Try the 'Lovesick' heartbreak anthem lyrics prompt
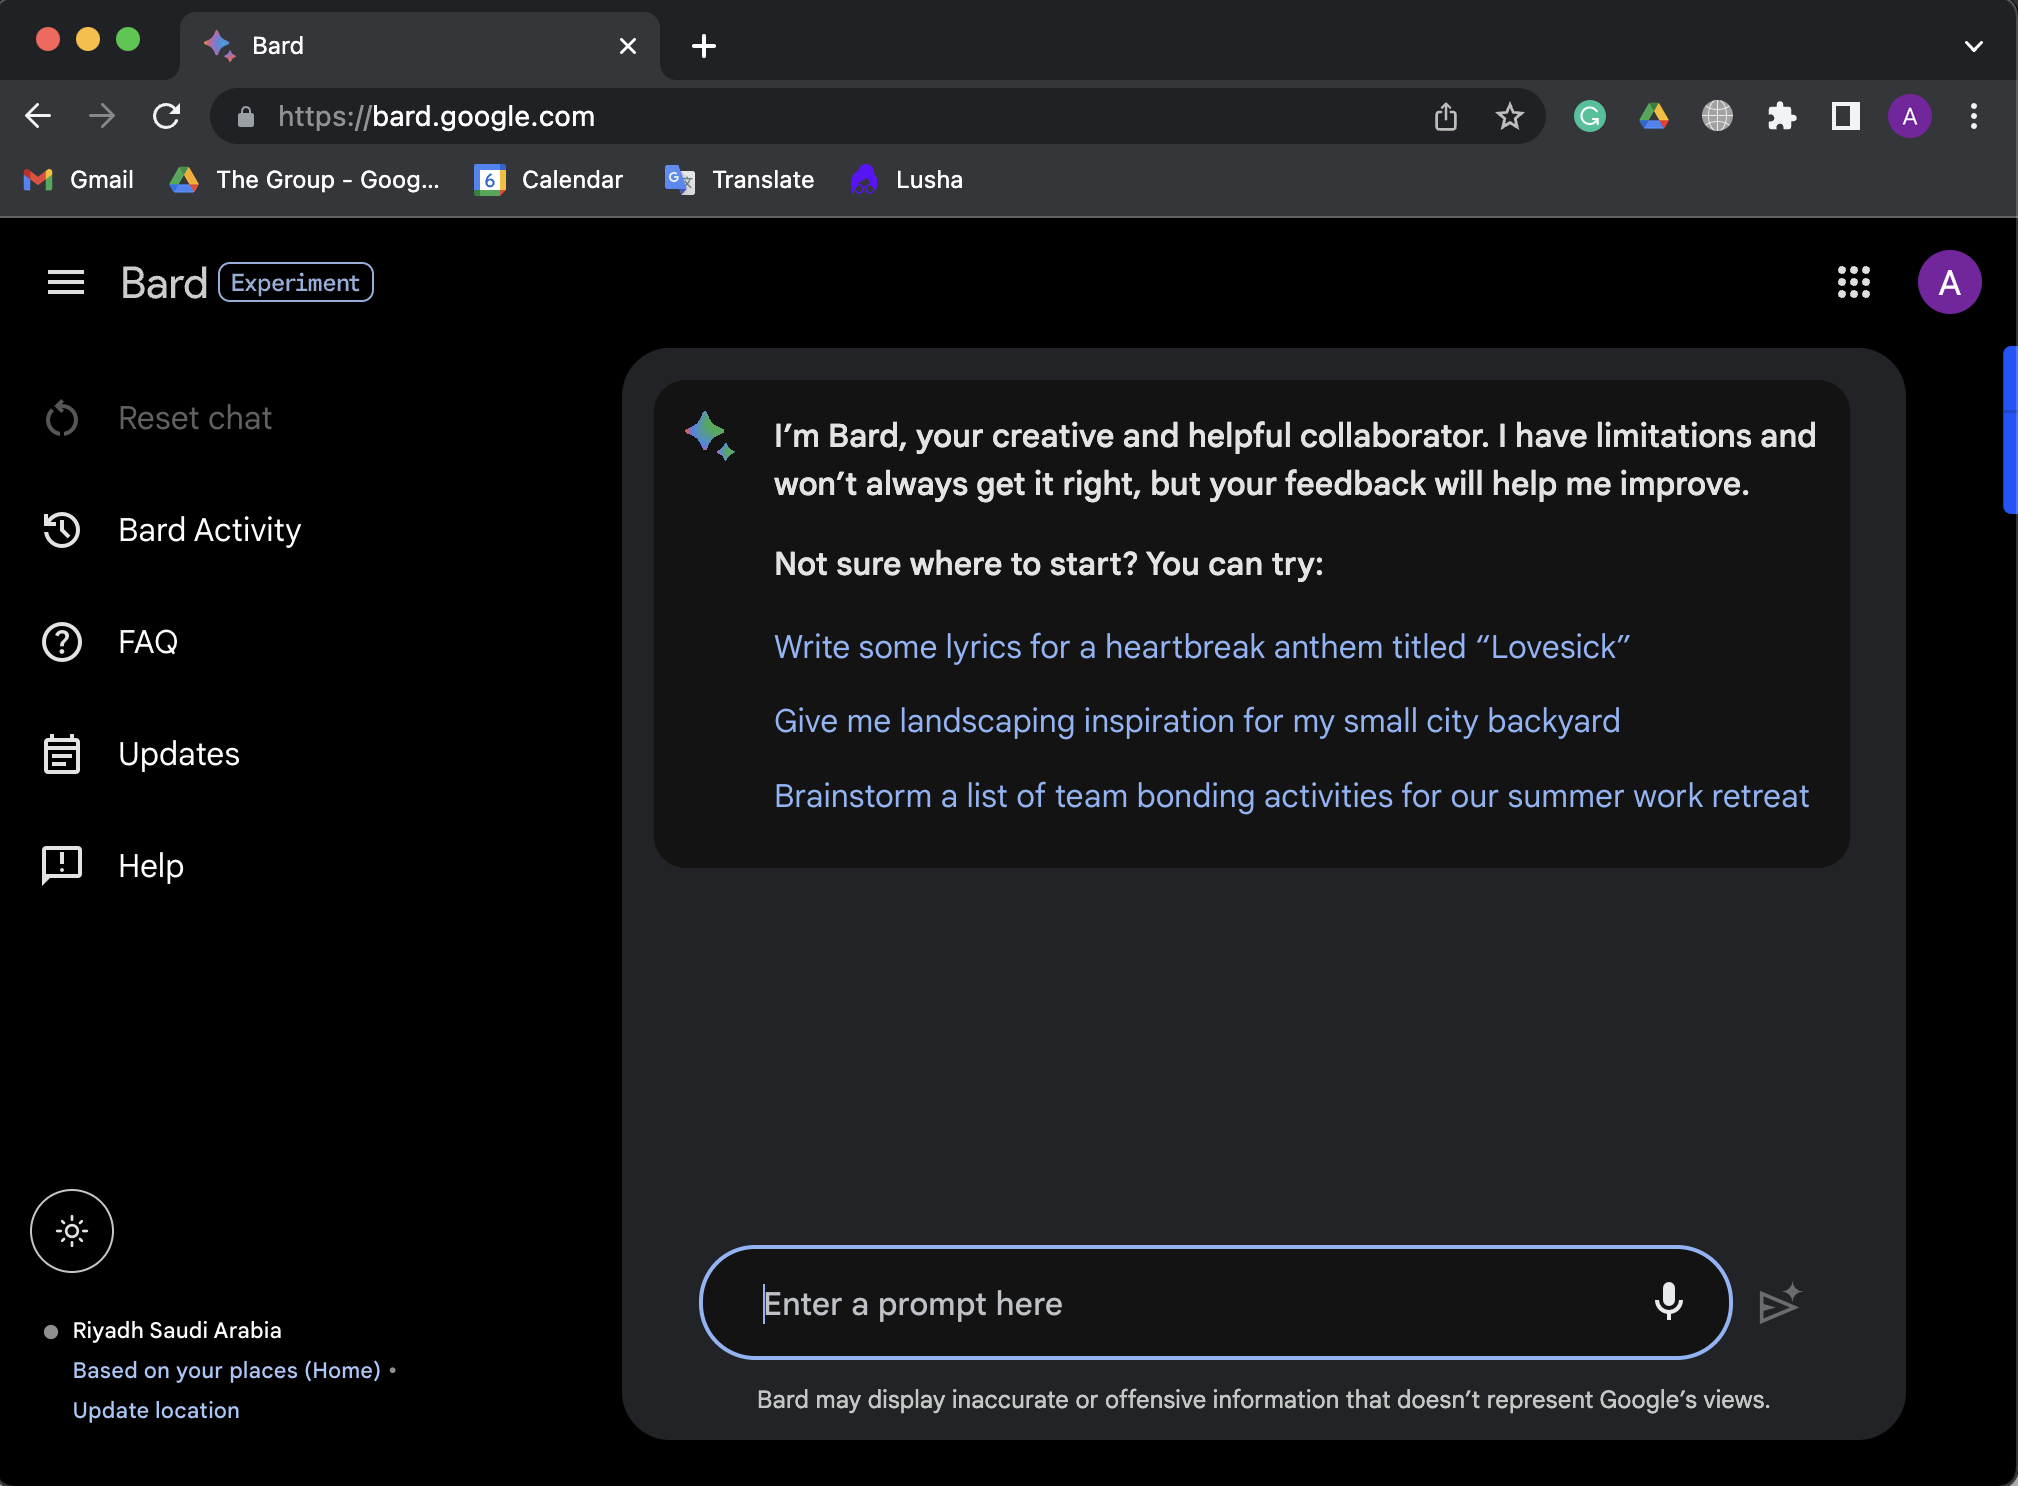 (1202, 647)
